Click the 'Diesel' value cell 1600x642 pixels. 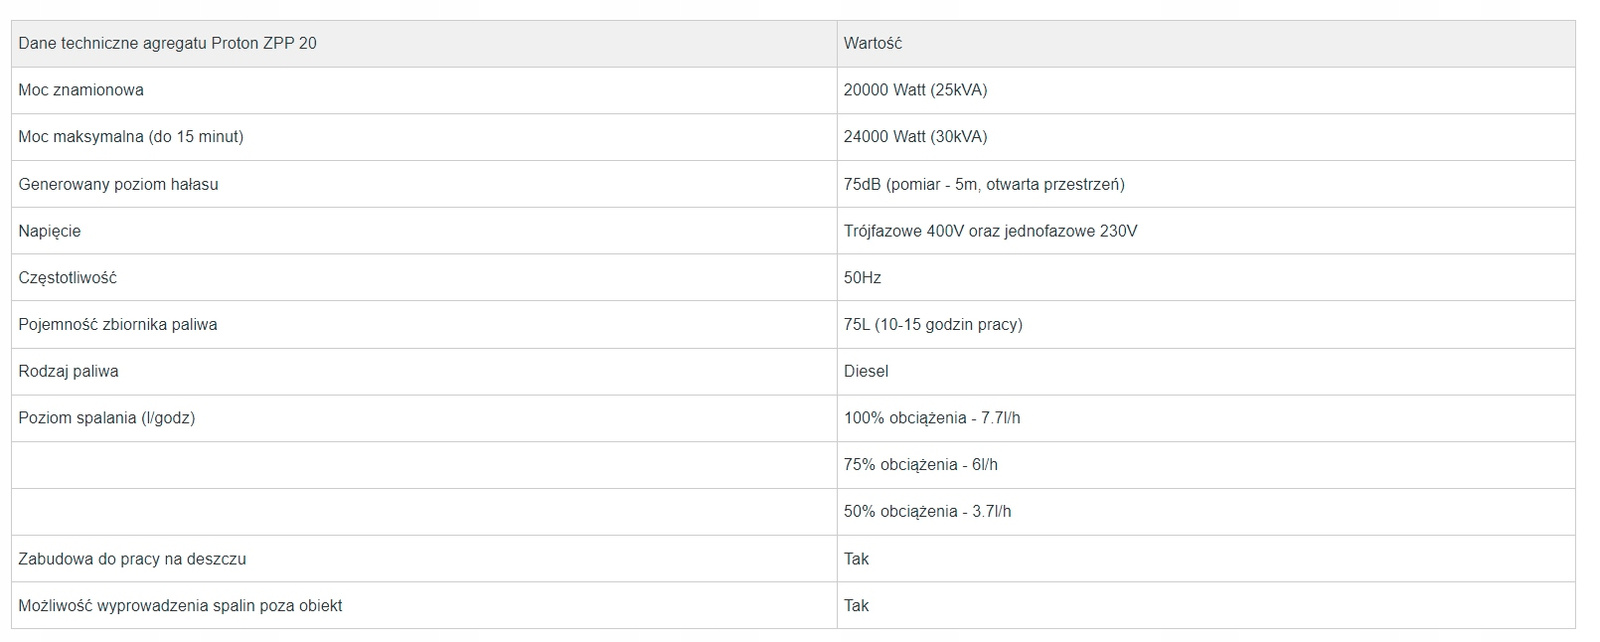pos(866,372)
